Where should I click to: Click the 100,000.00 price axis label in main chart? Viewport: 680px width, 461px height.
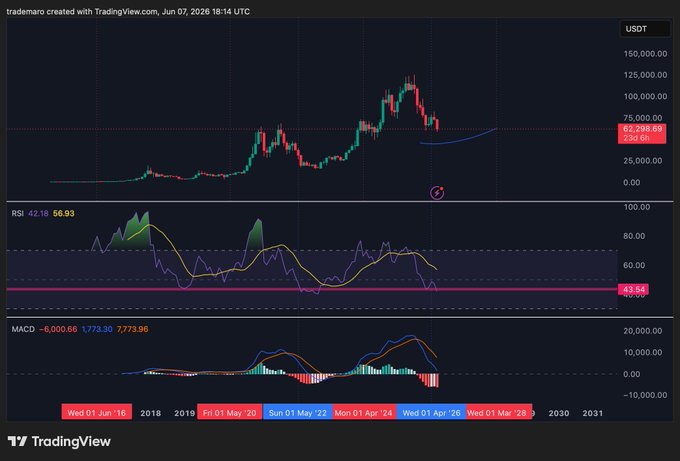coord(645,96)
